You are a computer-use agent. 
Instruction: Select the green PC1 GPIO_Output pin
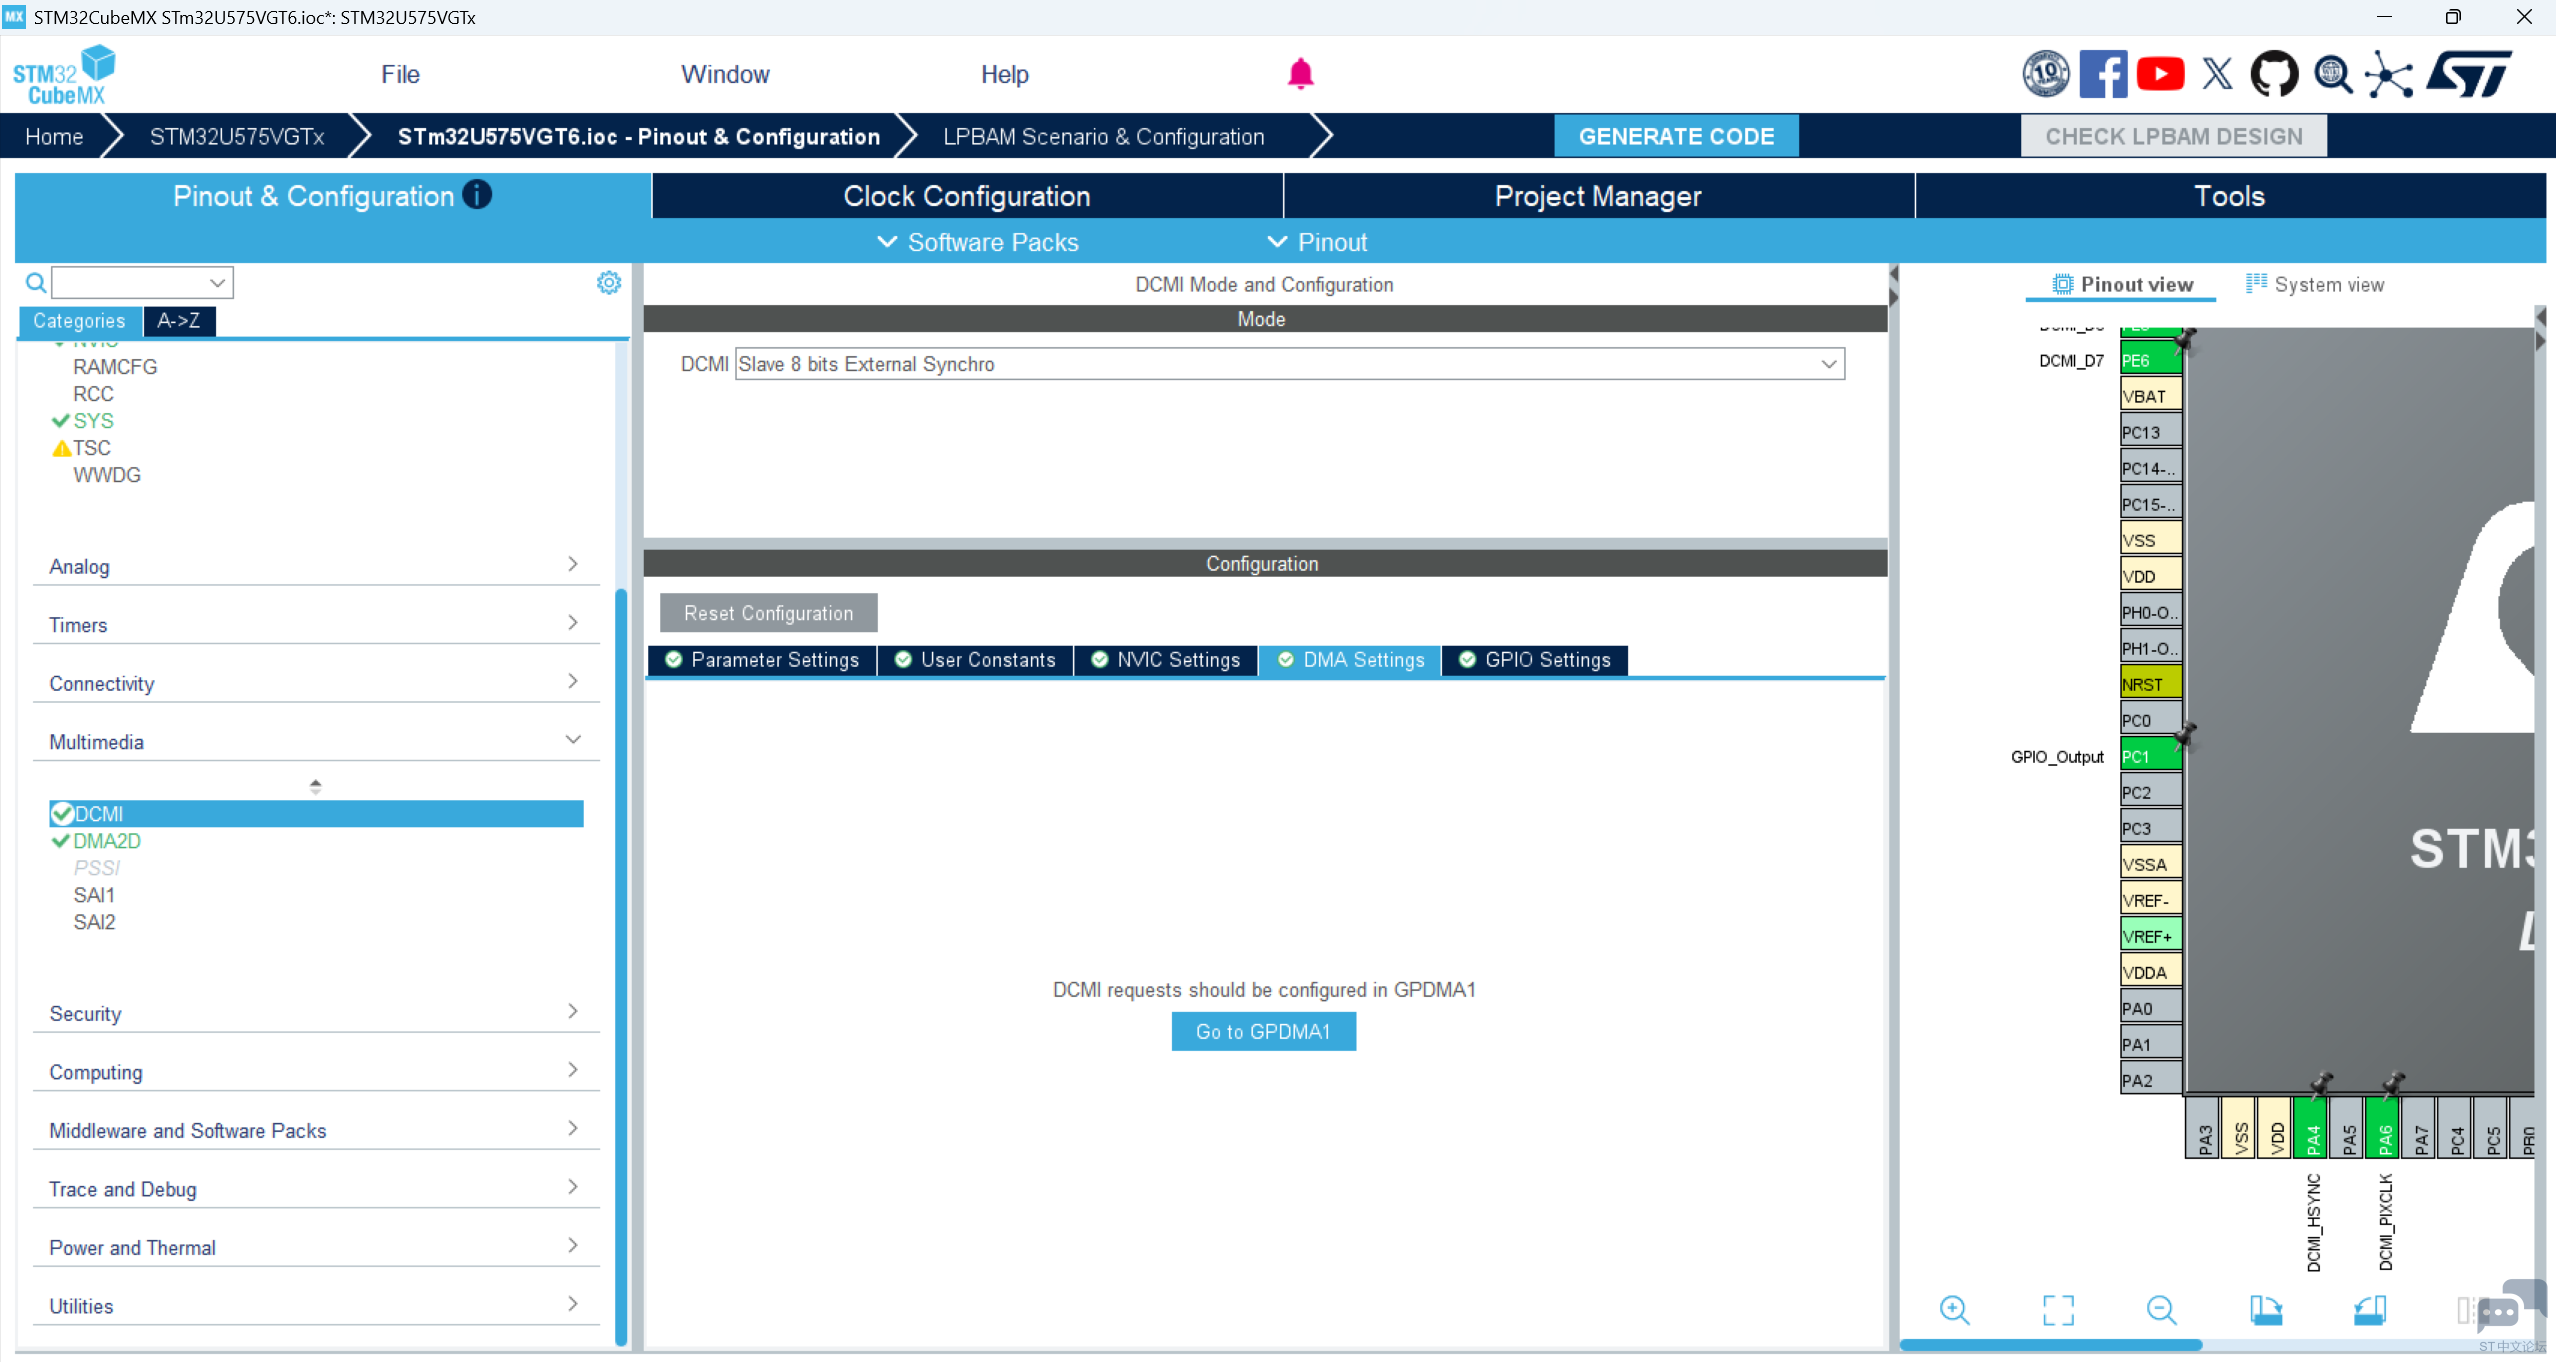[x=2150, y=756]
